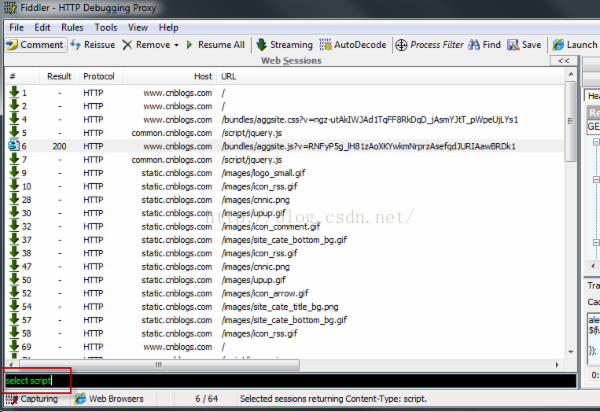600x412 pixels.
Task: Click status message about Content-Type script
Action: pos(333,399)
